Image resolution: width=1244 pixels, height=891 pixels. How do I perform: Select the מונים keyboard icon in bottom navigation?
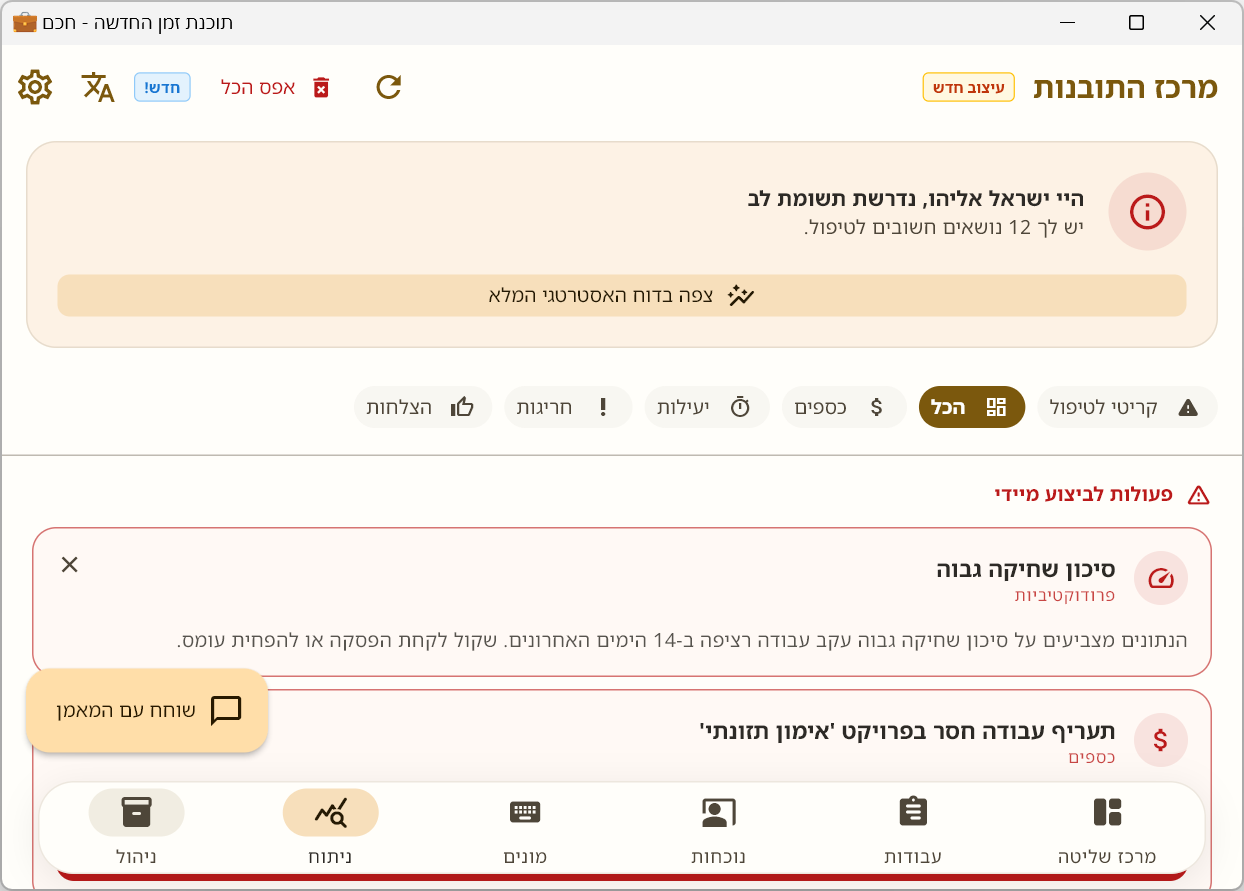tap(525, 813)
